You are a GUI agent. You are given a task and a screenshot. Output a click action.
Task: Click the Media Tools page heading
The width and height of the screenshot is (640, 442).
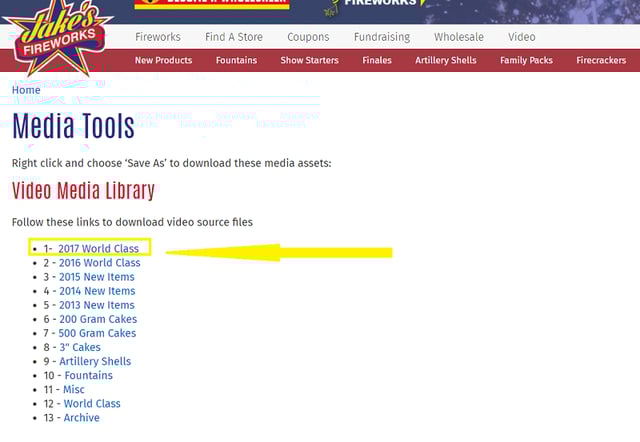73,126
